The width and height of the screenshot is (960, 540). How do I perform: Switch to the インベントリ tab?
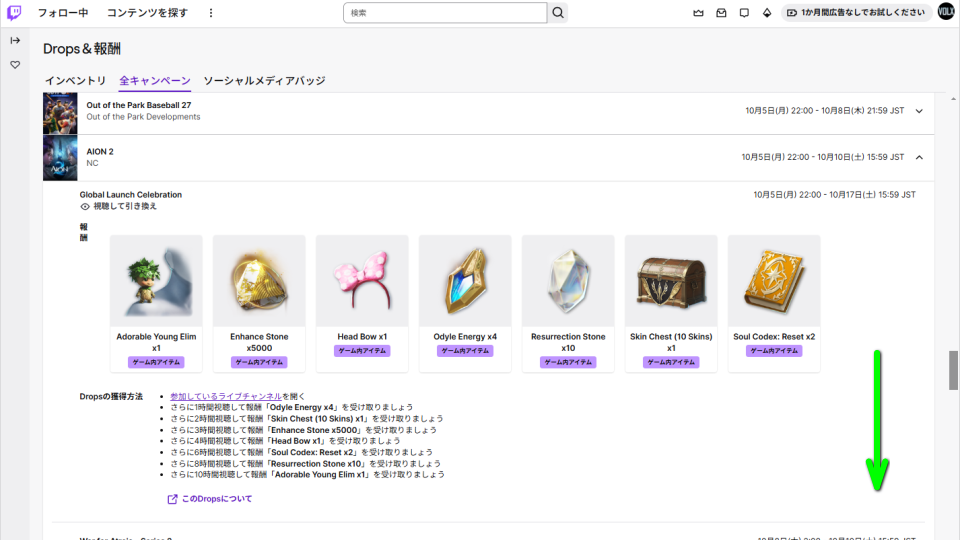click(x=75, y=81)
